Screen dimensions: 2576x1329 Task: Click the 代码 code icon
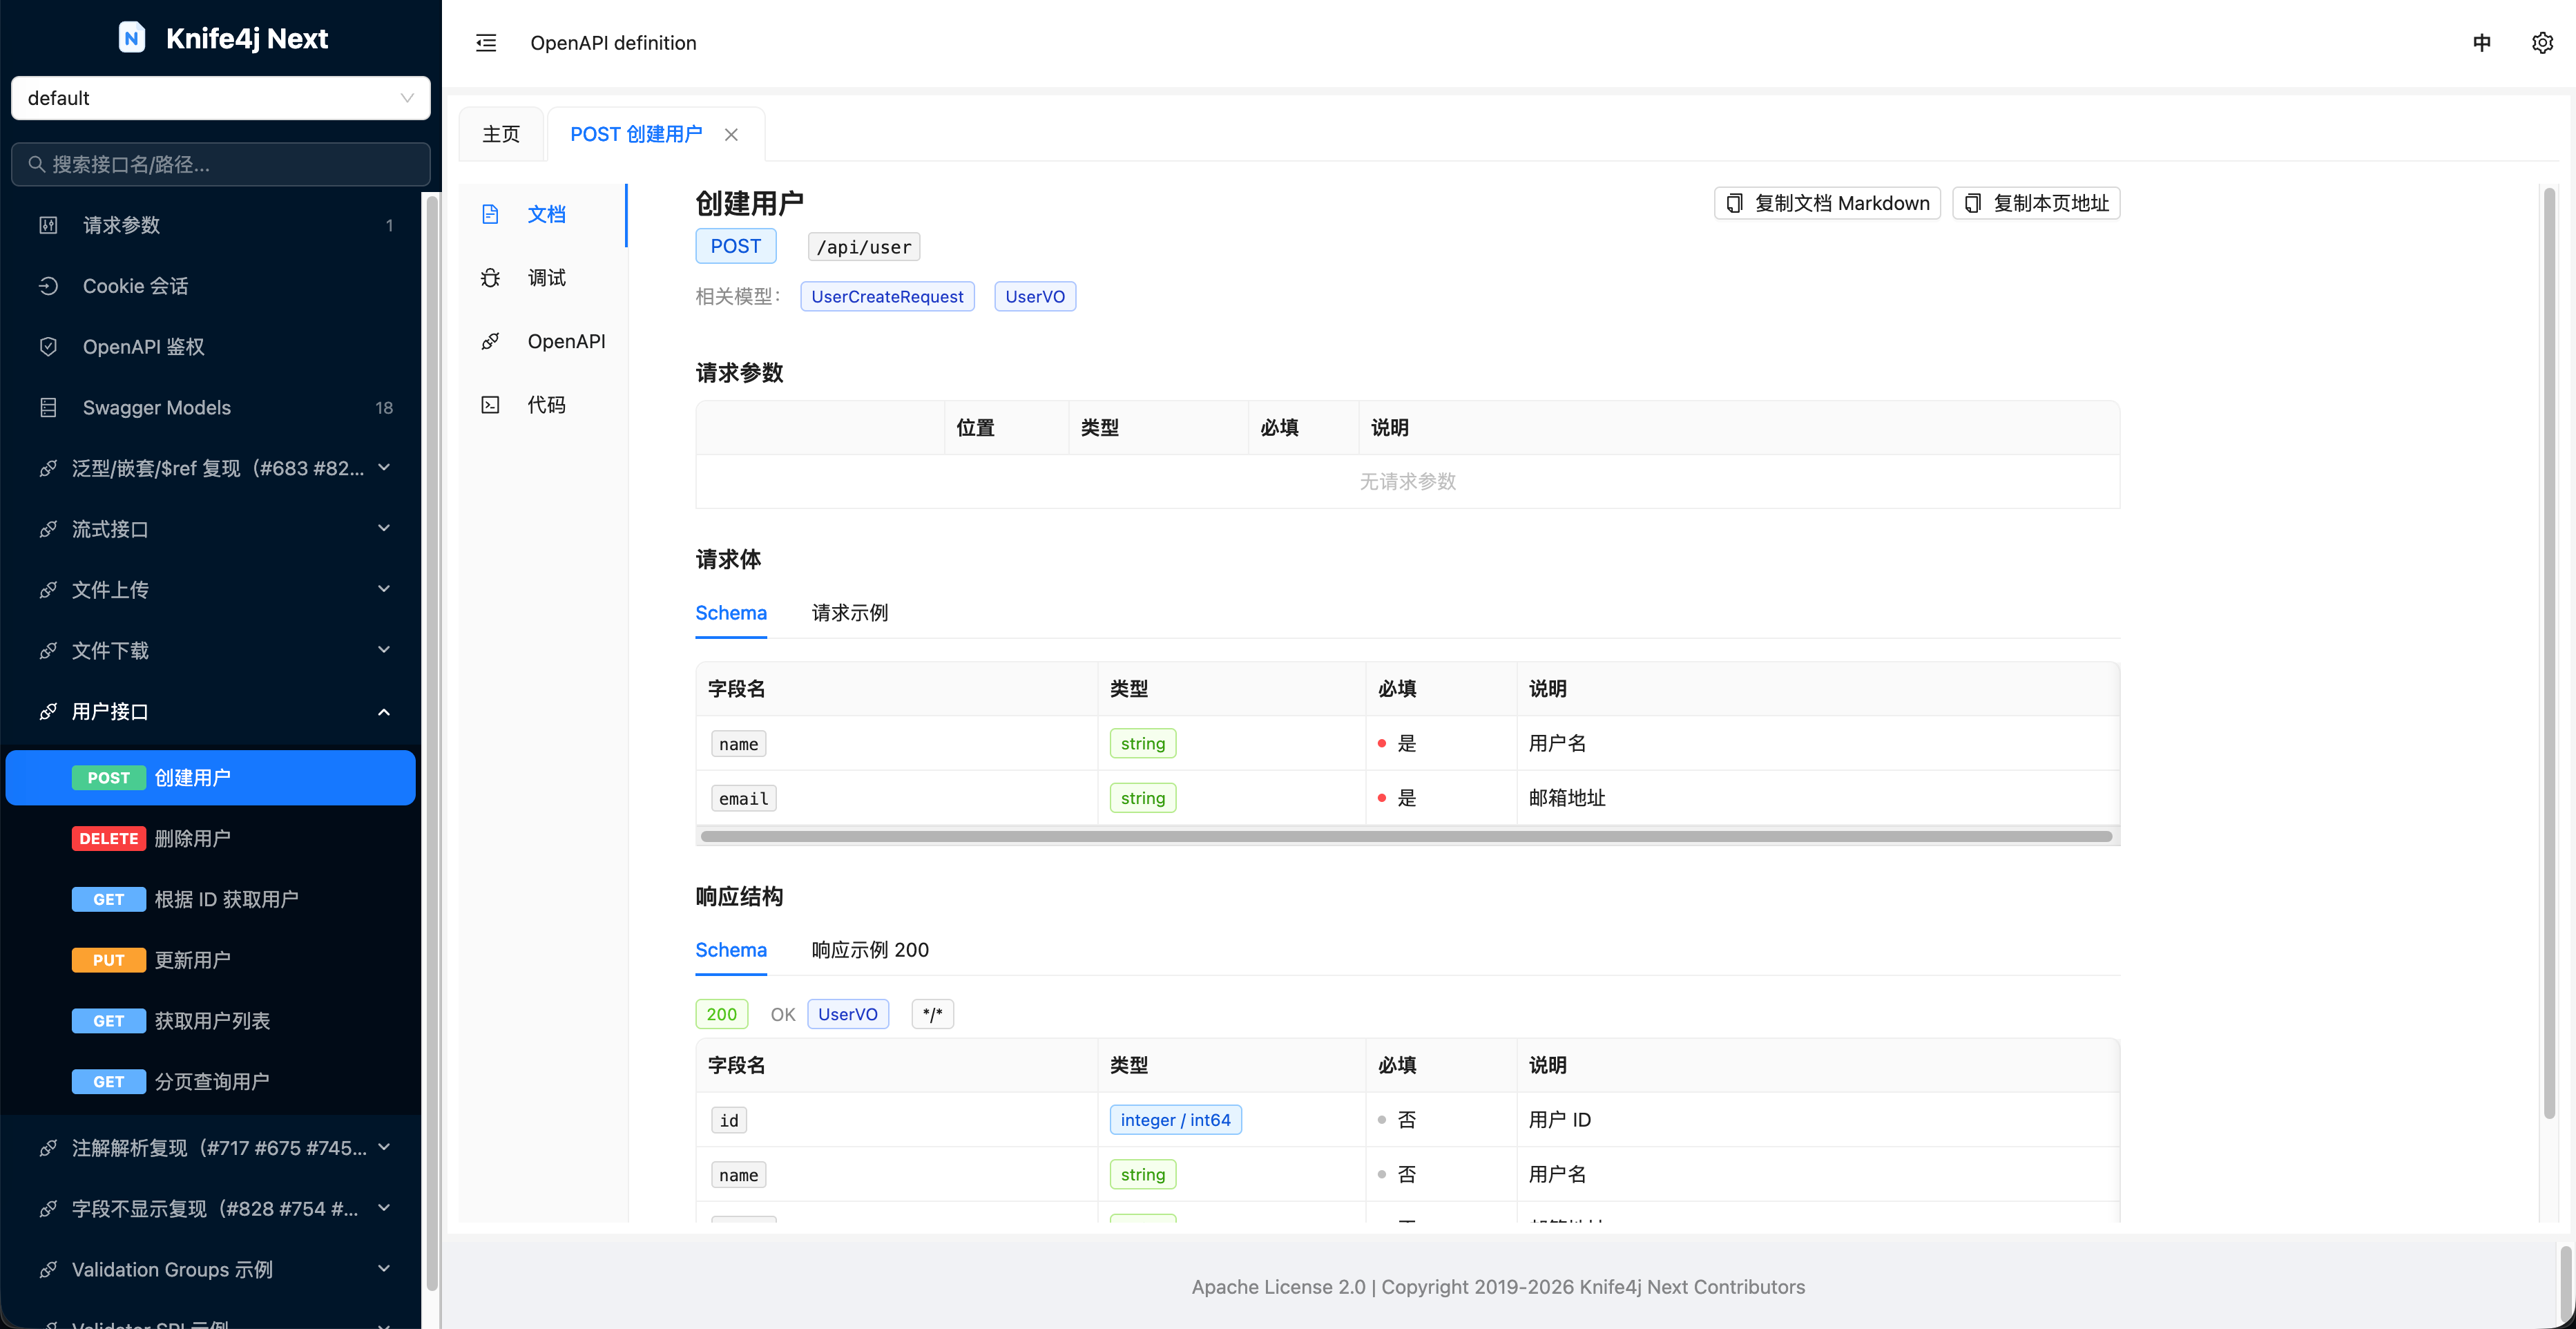coord(490,405)
